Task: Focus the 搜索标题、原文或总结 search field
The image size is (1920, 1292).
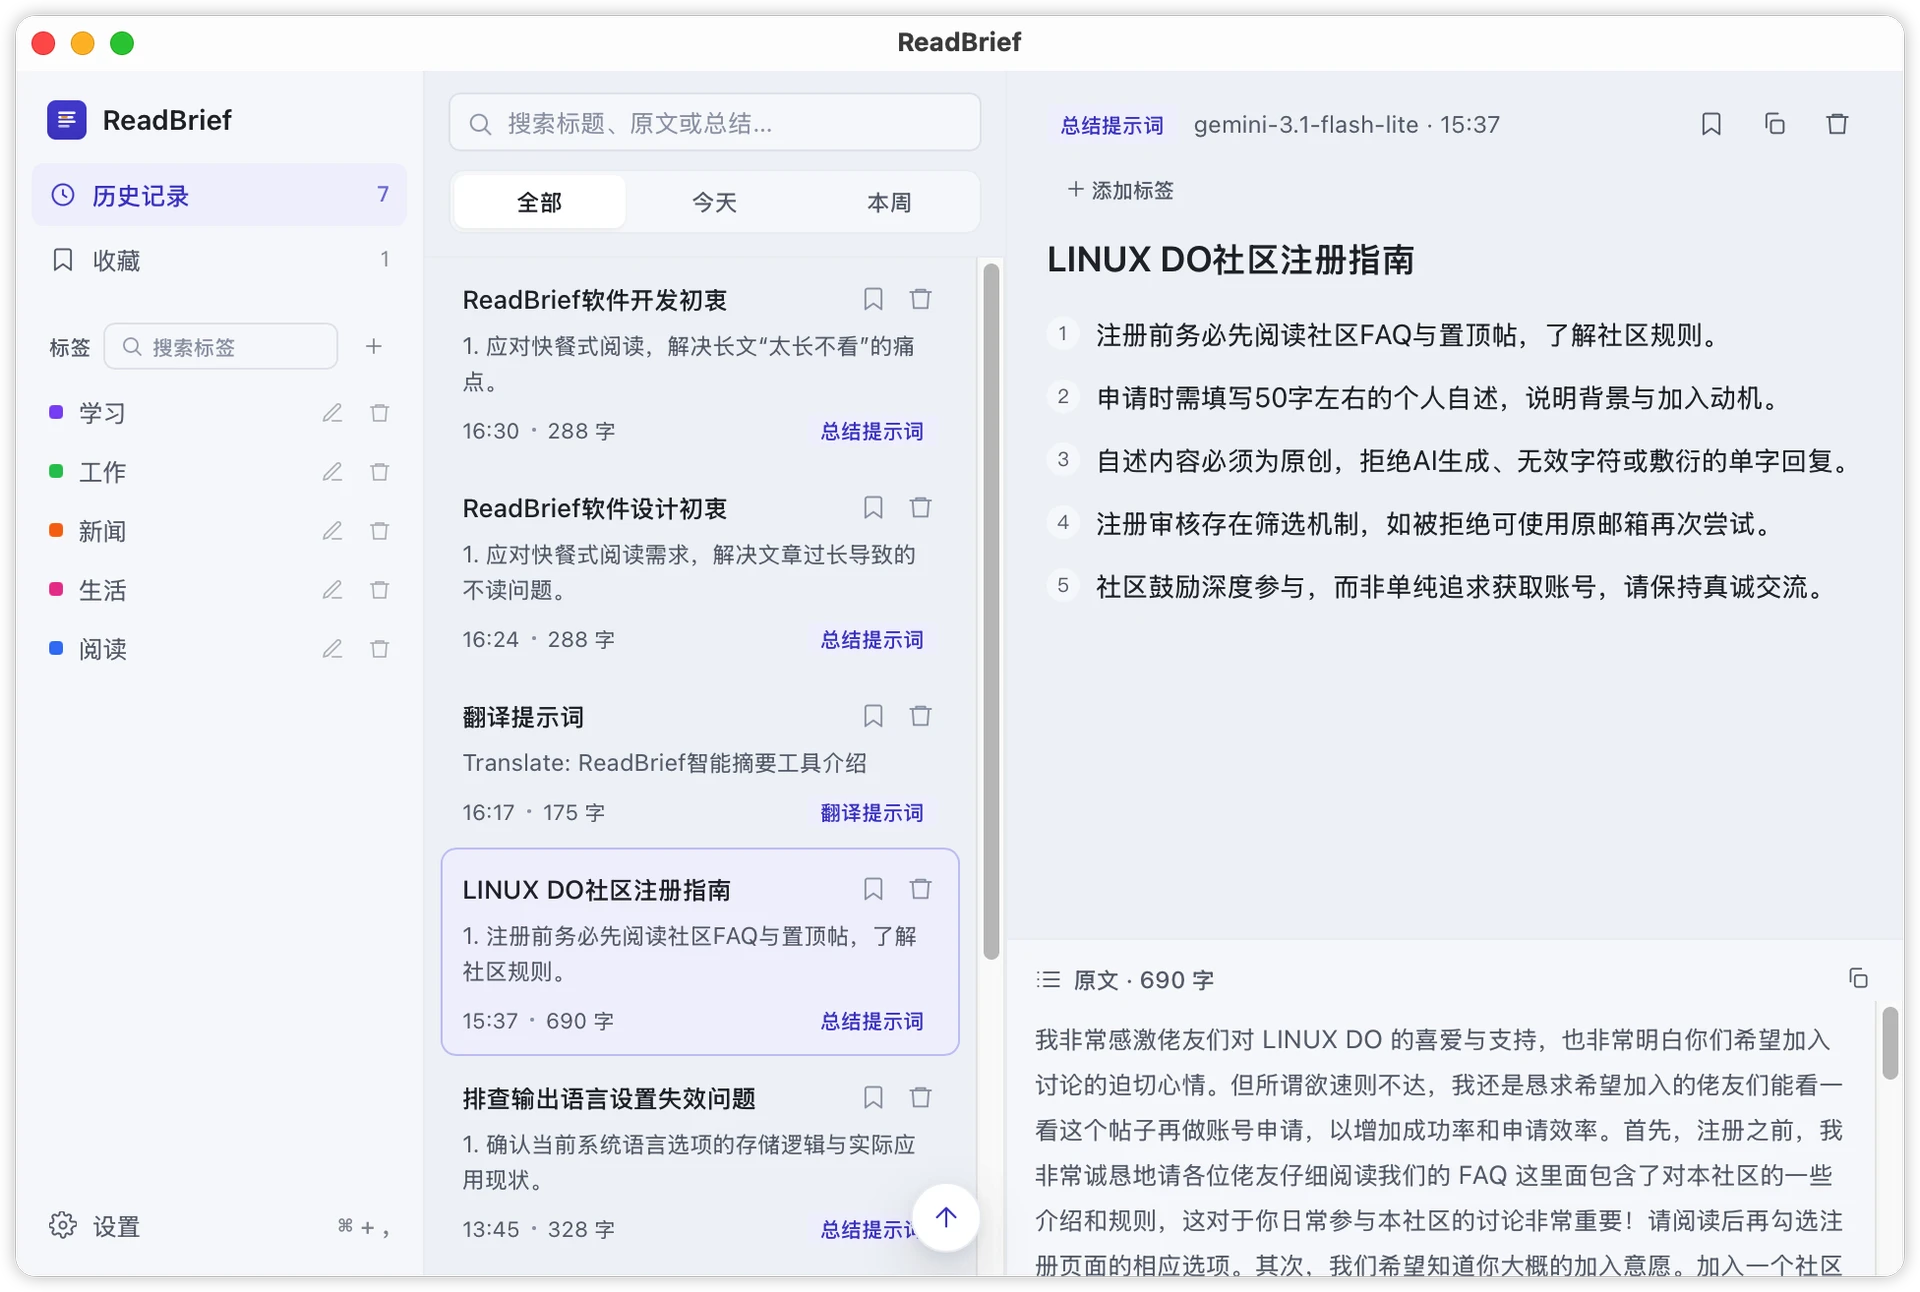Action: (715, 123)
